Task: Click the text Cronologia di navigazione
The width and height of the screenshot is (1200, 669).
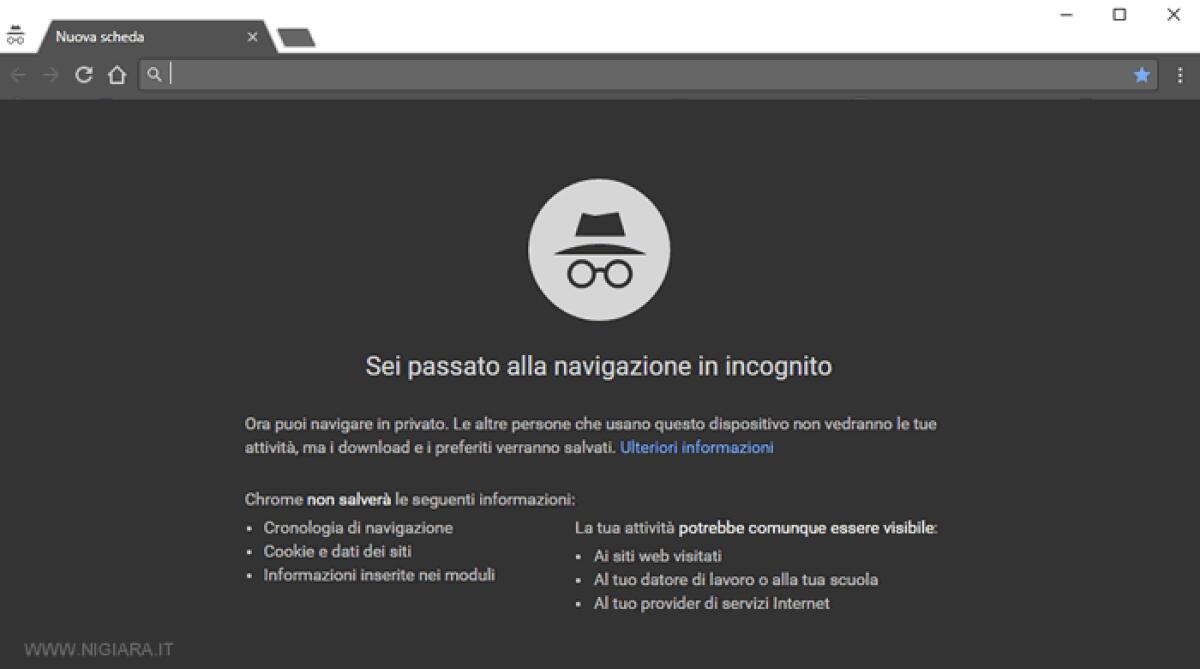Action: [x=358, y=527]
